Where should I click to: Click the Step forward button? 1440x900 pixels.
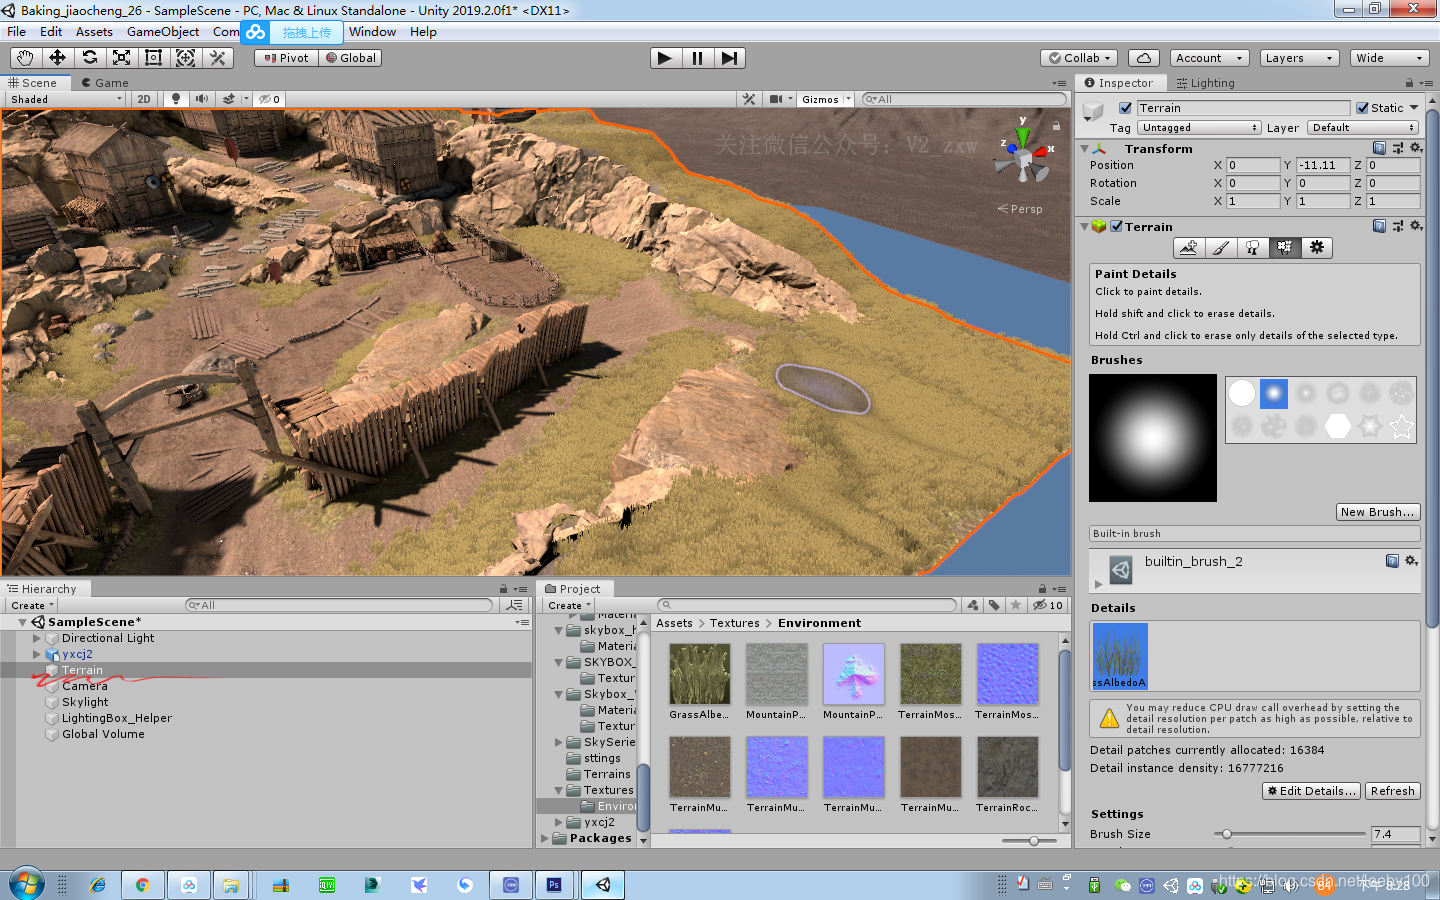pyautogui.click(x=729, y=58)
